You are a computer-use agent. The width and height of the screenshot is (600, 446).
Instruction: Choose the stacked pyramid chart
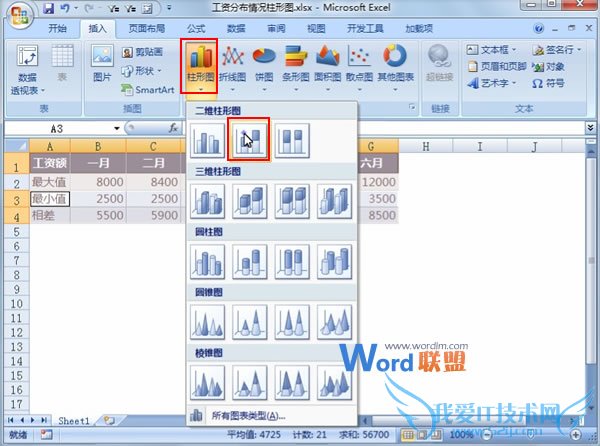[x=249, y=383]
